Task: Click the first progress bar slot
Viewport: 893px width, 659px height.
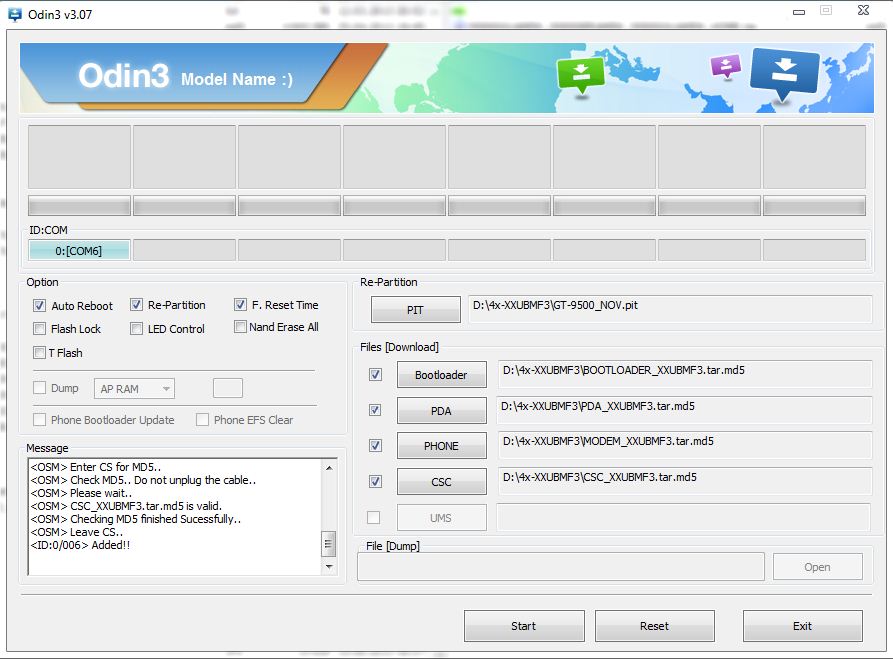Action: pyautogui.click(x=79, y=206)
